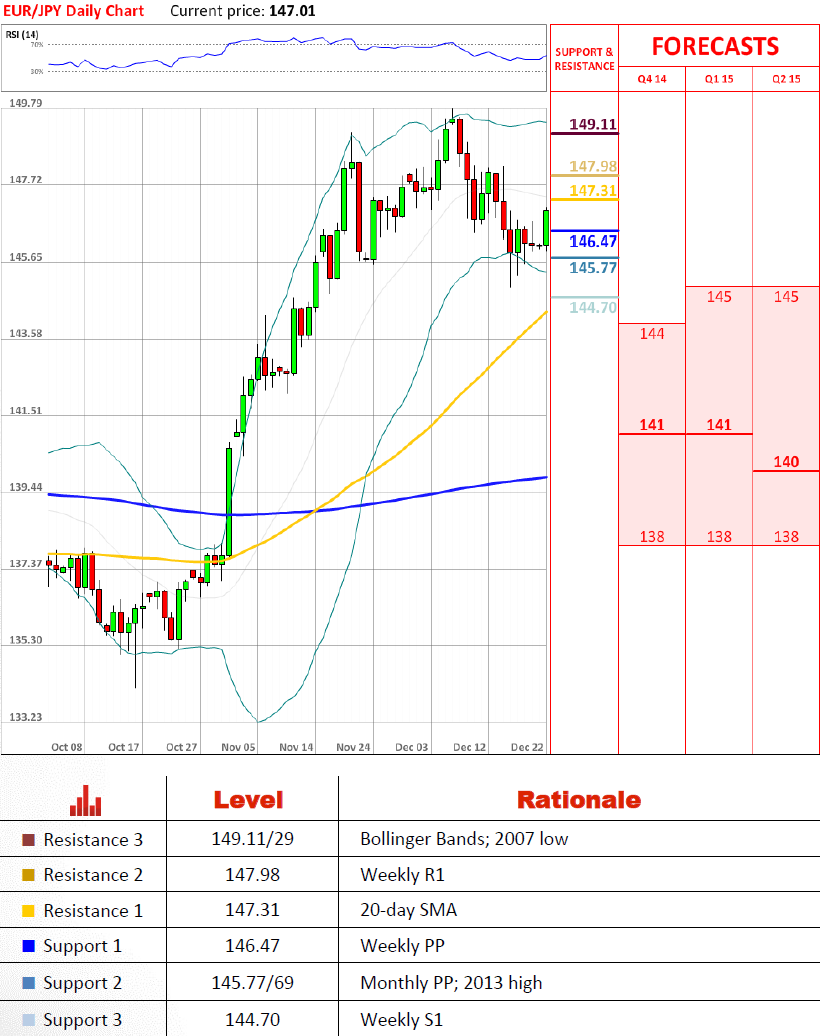Click the 149.79 price axis label
The image size is (820, 1036).
coord(26,103)
